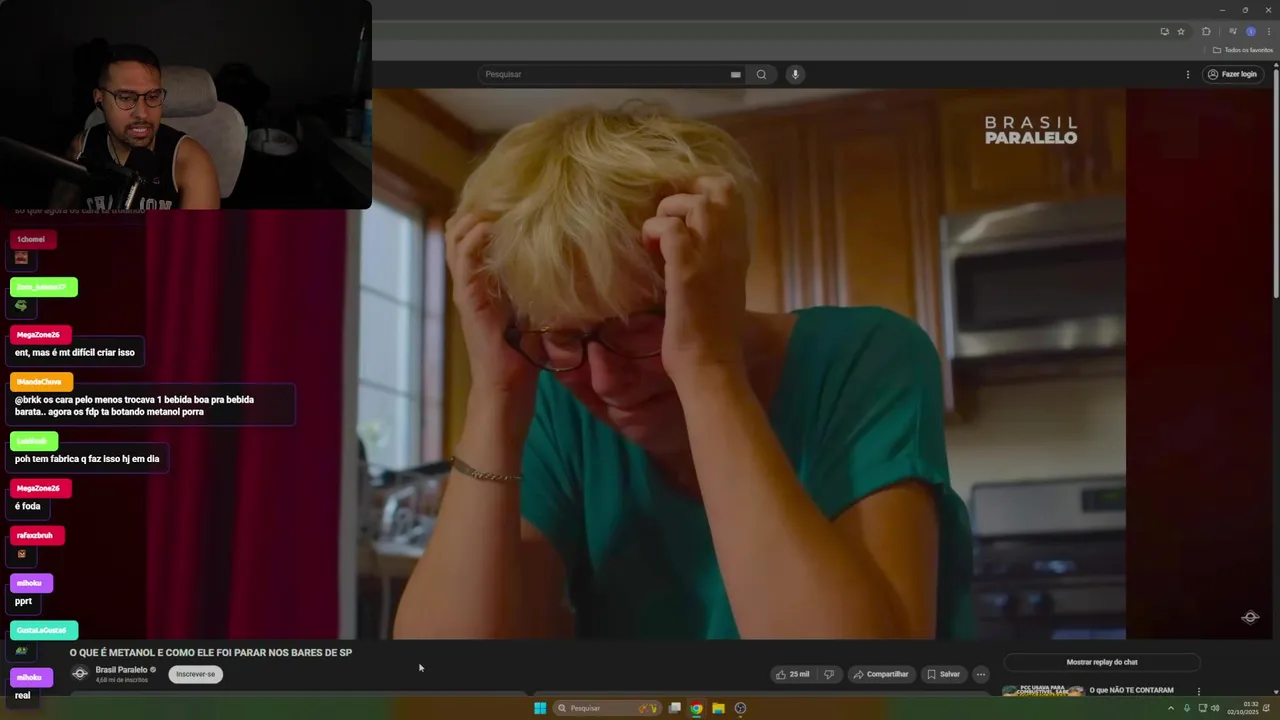Switch to Google Chrome on the taskbar
1280x720 pixels.
pyautogui.click(x=696, y=708)
